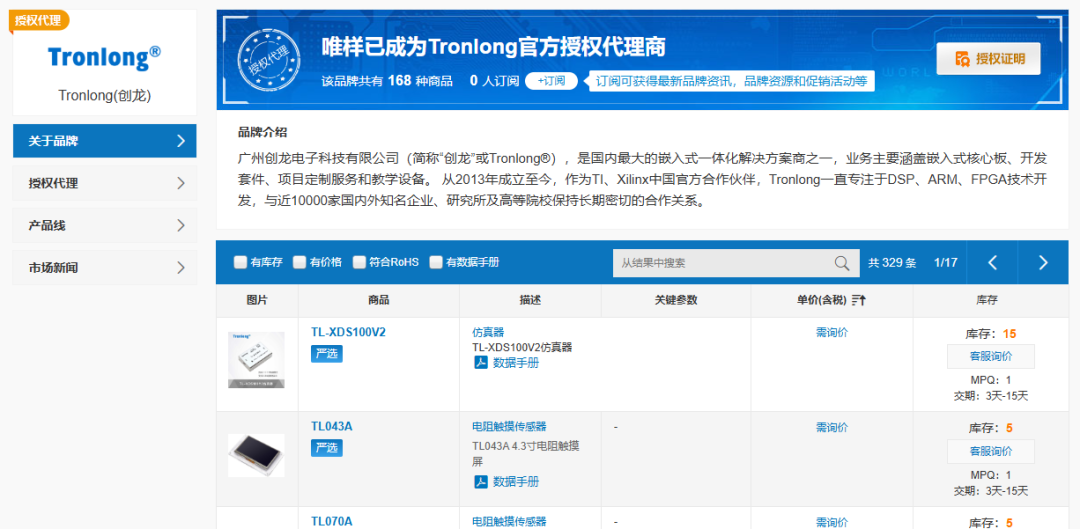
Task: Go to next results page arrow
Action: [1042, 262]
